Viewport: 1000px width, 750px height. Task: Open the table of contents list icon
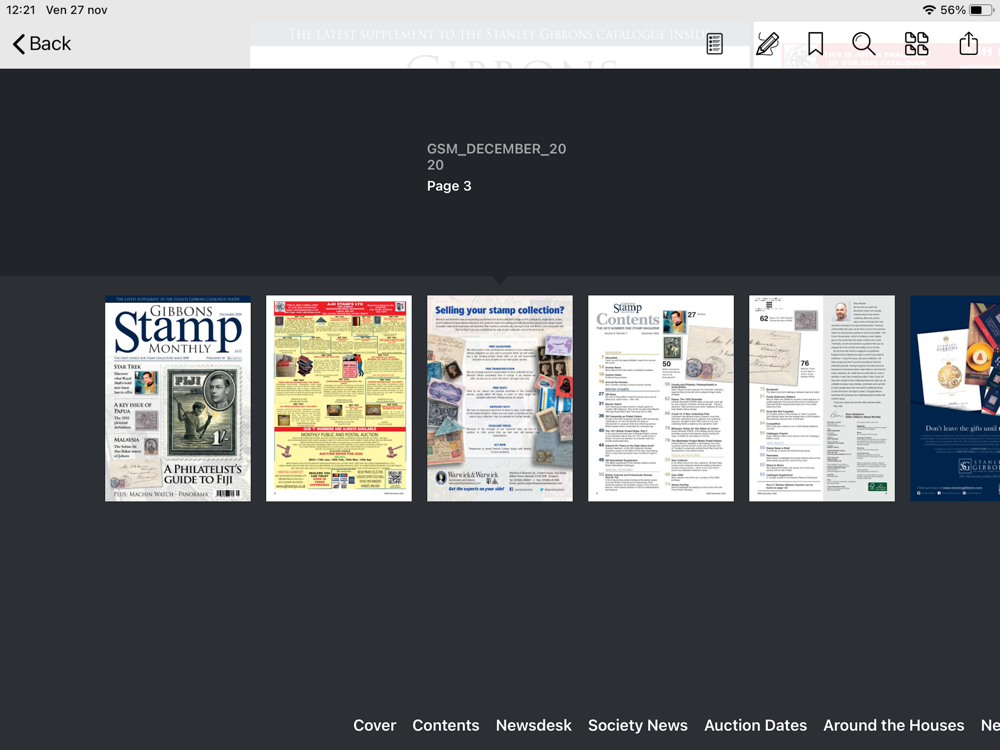pos(714,44)
